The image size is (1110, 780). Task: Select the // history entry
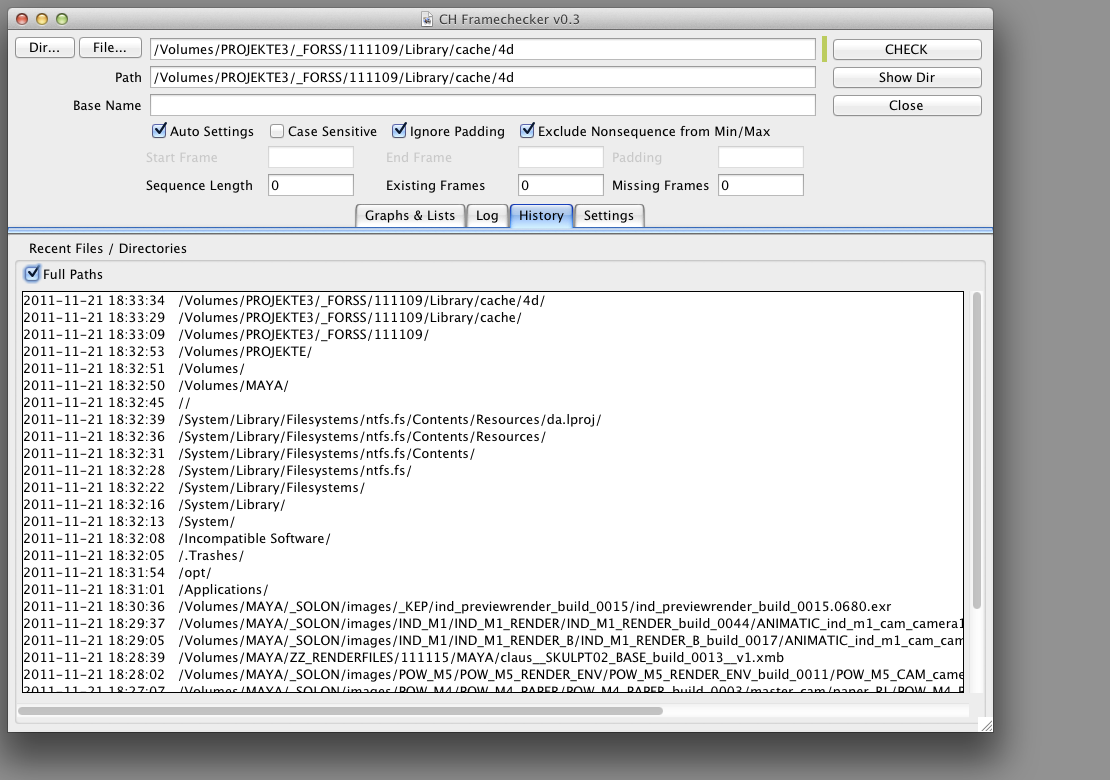pyautogui.click(x=493, y=403)
